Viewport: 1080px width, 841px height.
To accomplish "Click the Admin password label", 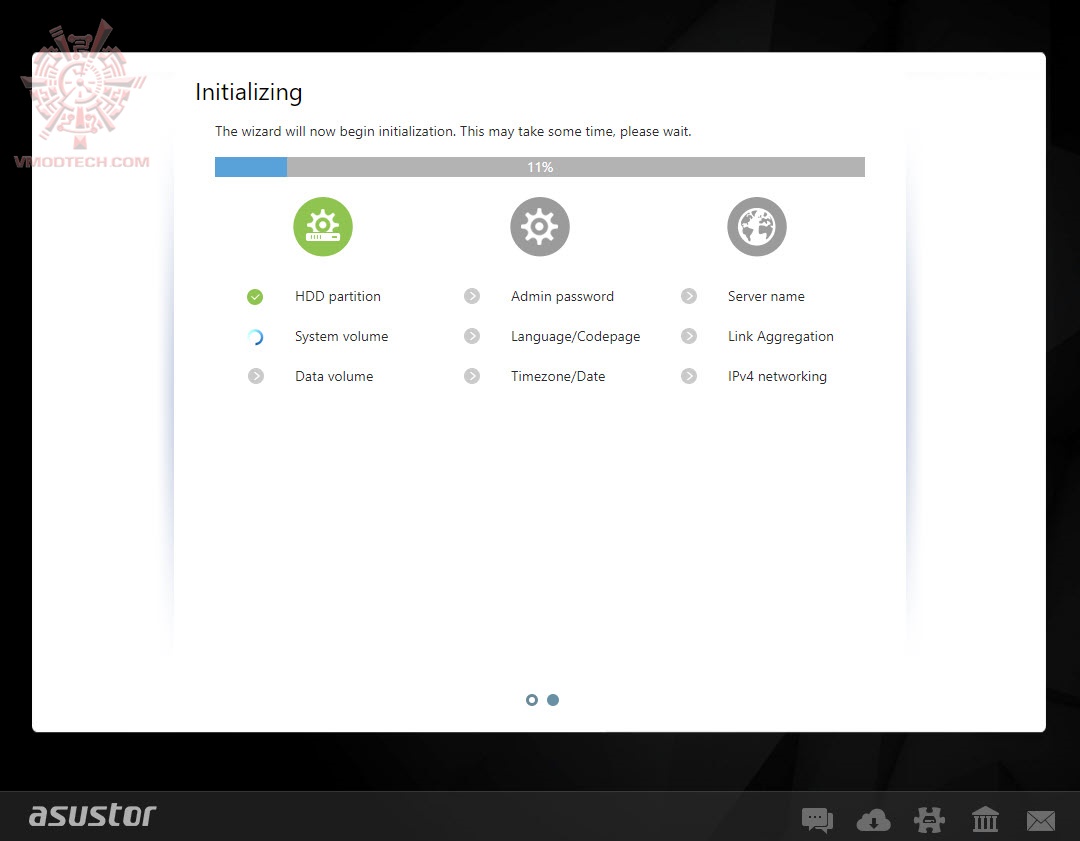I will (x=562, y=296).
